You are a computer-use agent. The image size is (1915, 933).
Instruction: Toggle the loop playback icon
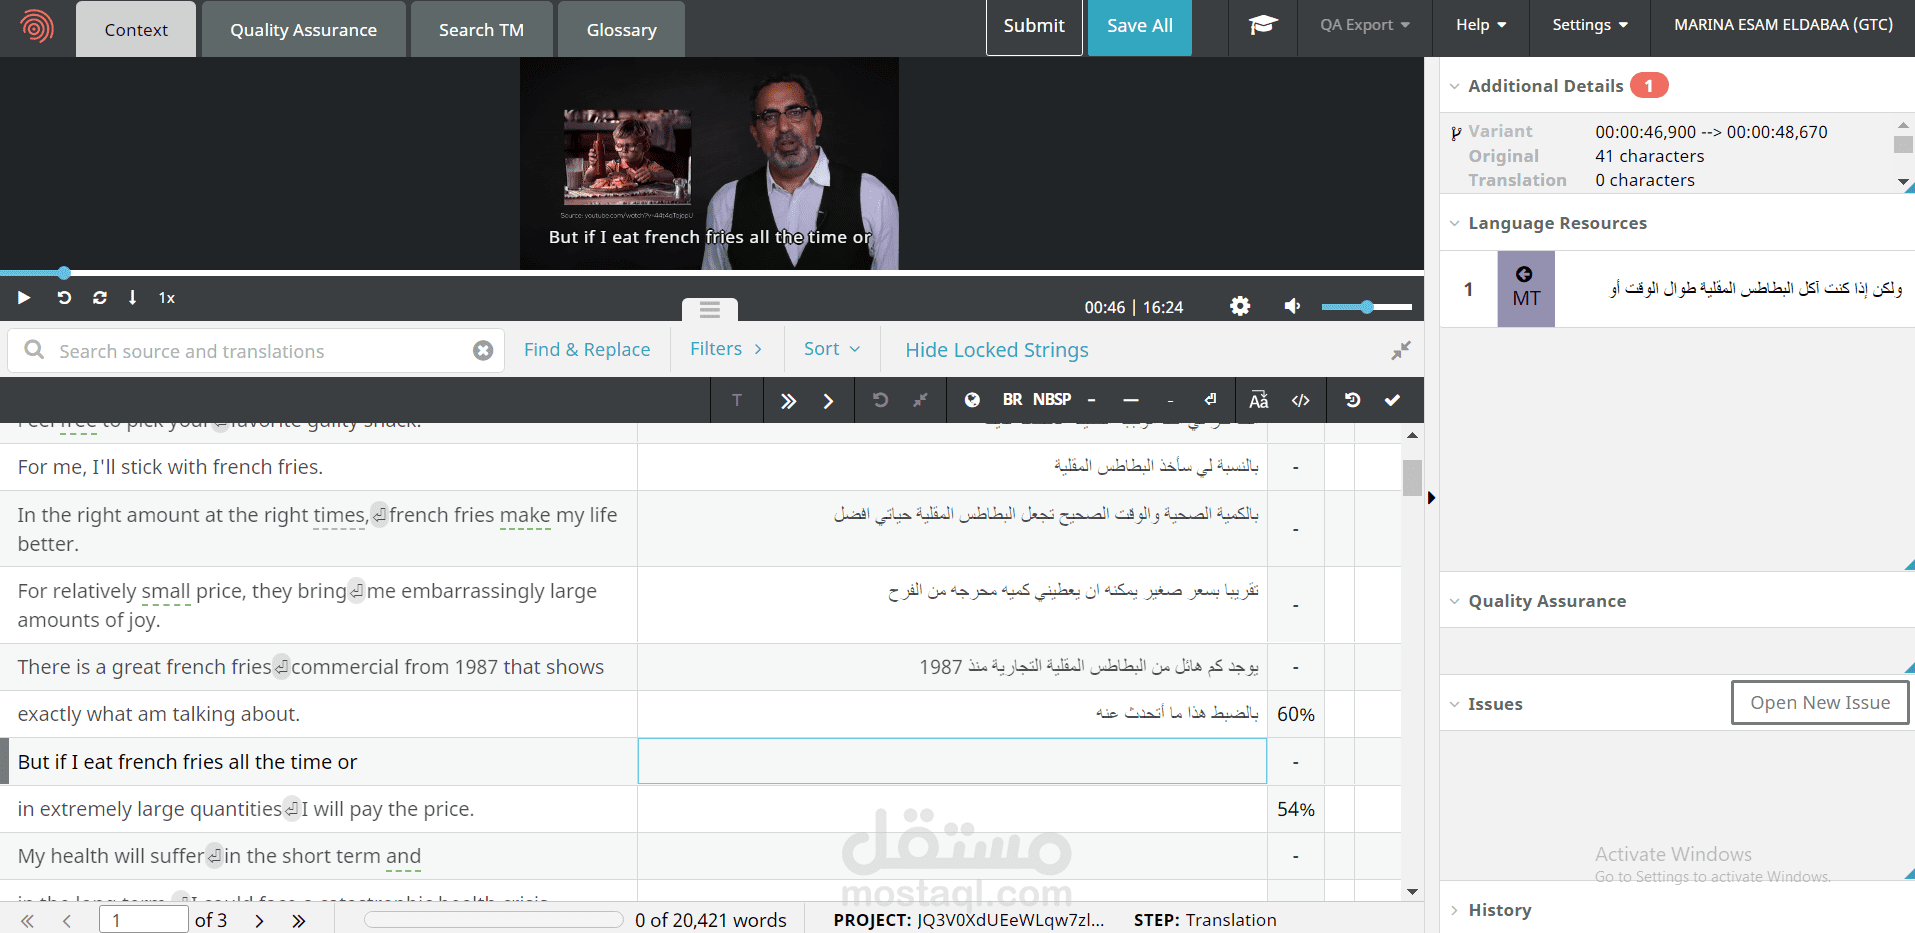point(100,297)
